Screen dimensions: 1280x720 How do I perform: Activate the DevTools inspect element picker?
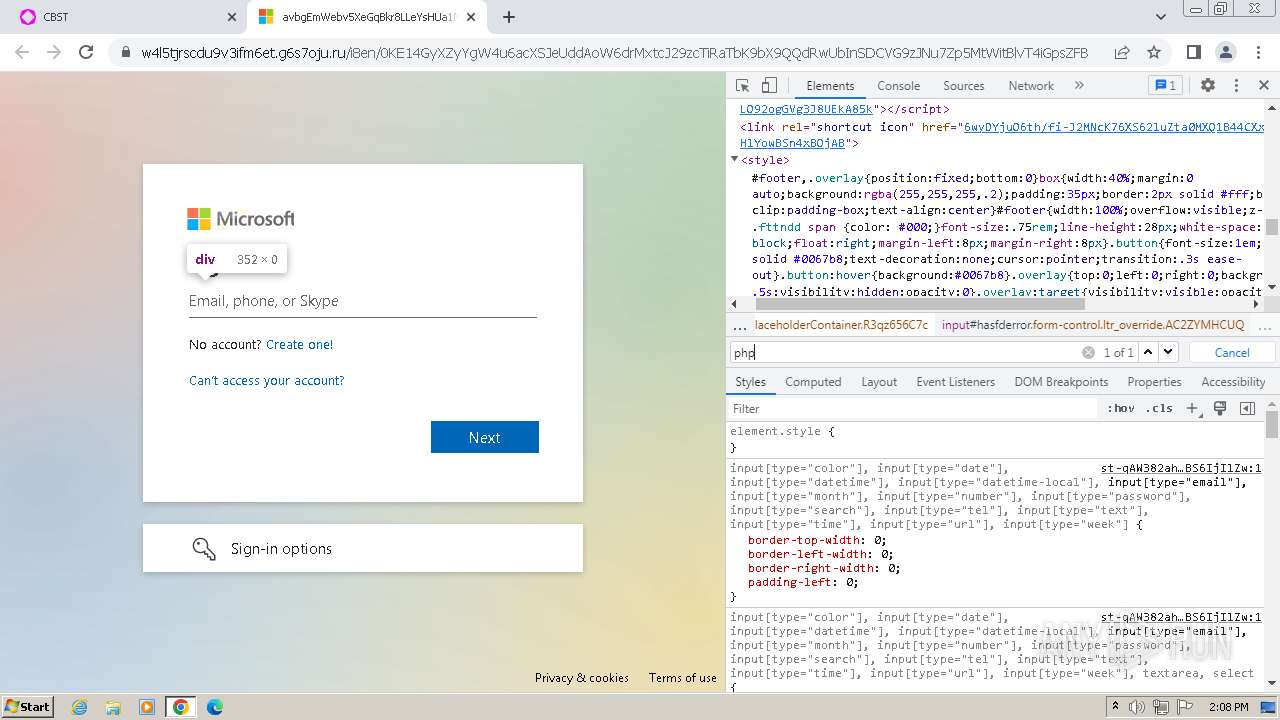point(742,86)
